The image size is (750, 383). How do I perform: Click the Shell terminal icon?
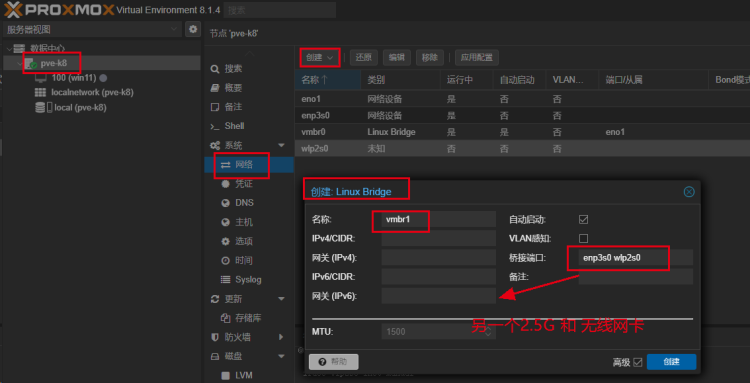pos(215,126)
